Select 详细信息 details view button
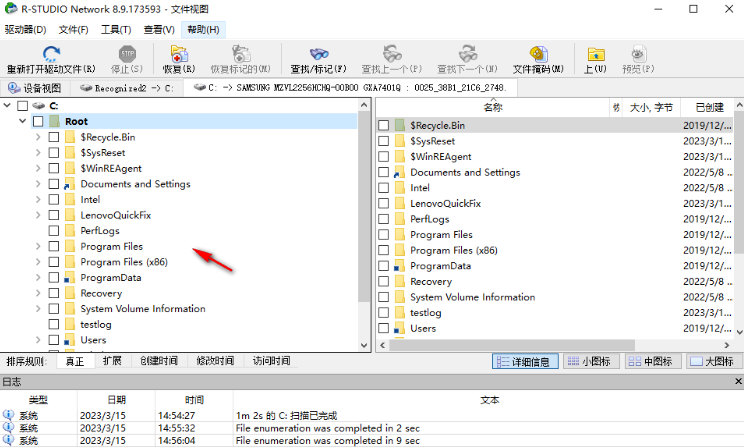This screenshot has height=448, width=744. pos(525,362)
